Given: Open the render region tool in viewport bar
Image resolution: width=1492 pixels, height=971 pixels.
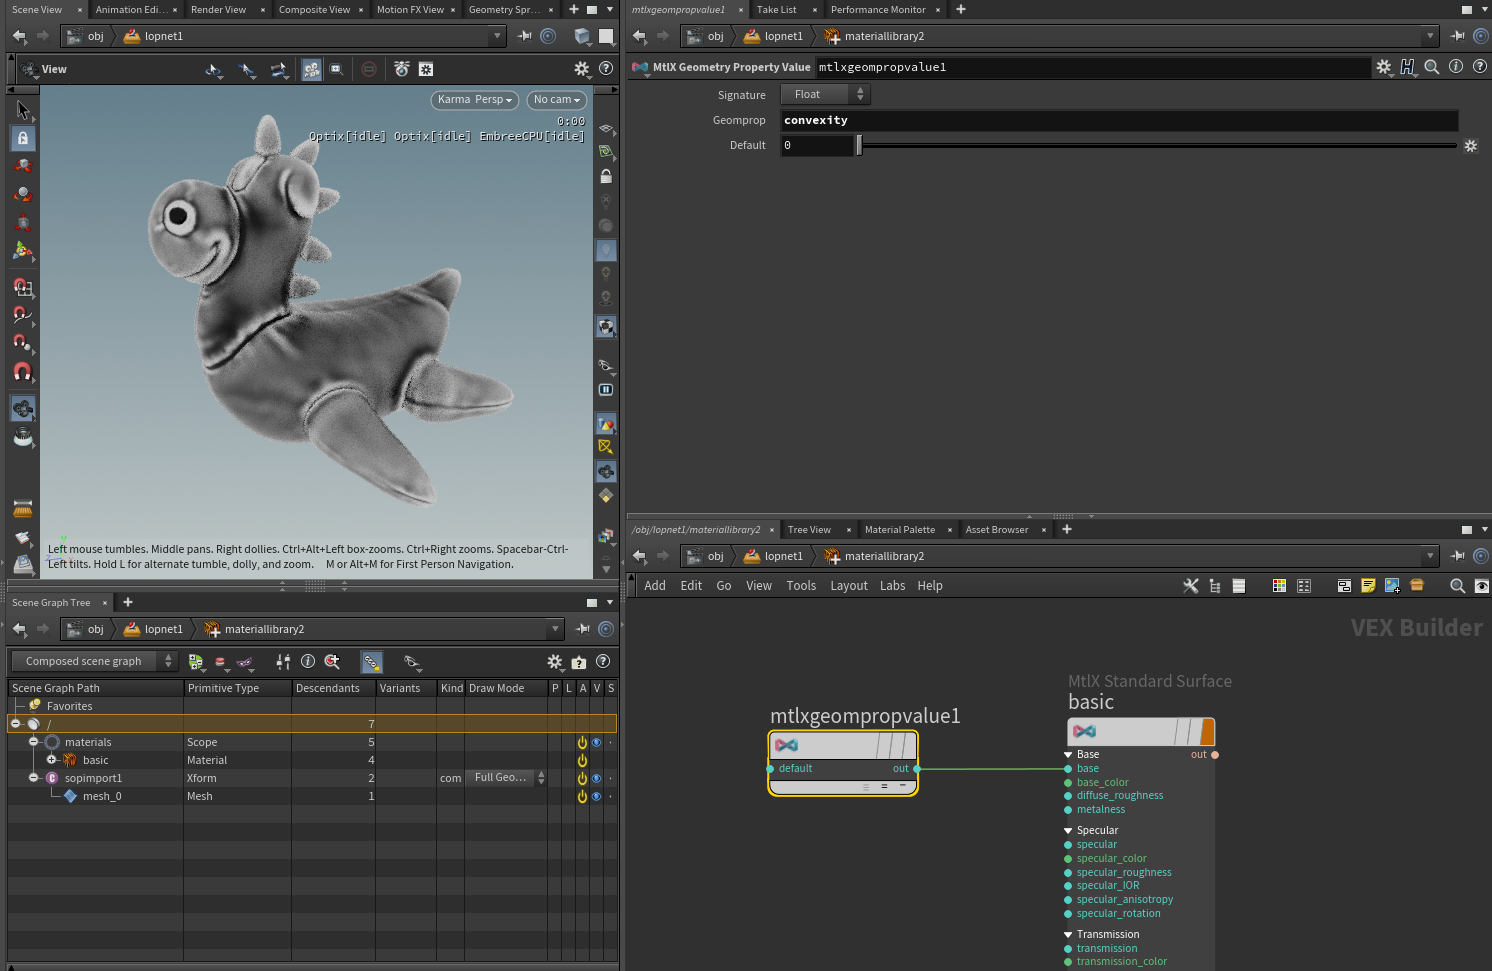Looking at the screenshot, I should click(337, 69).
